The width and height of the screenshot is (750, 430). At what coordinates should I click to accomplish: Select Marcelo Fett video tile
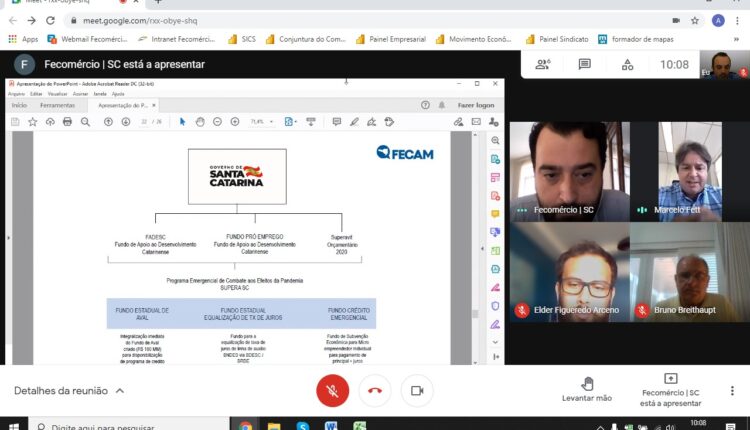pos(690,172)
